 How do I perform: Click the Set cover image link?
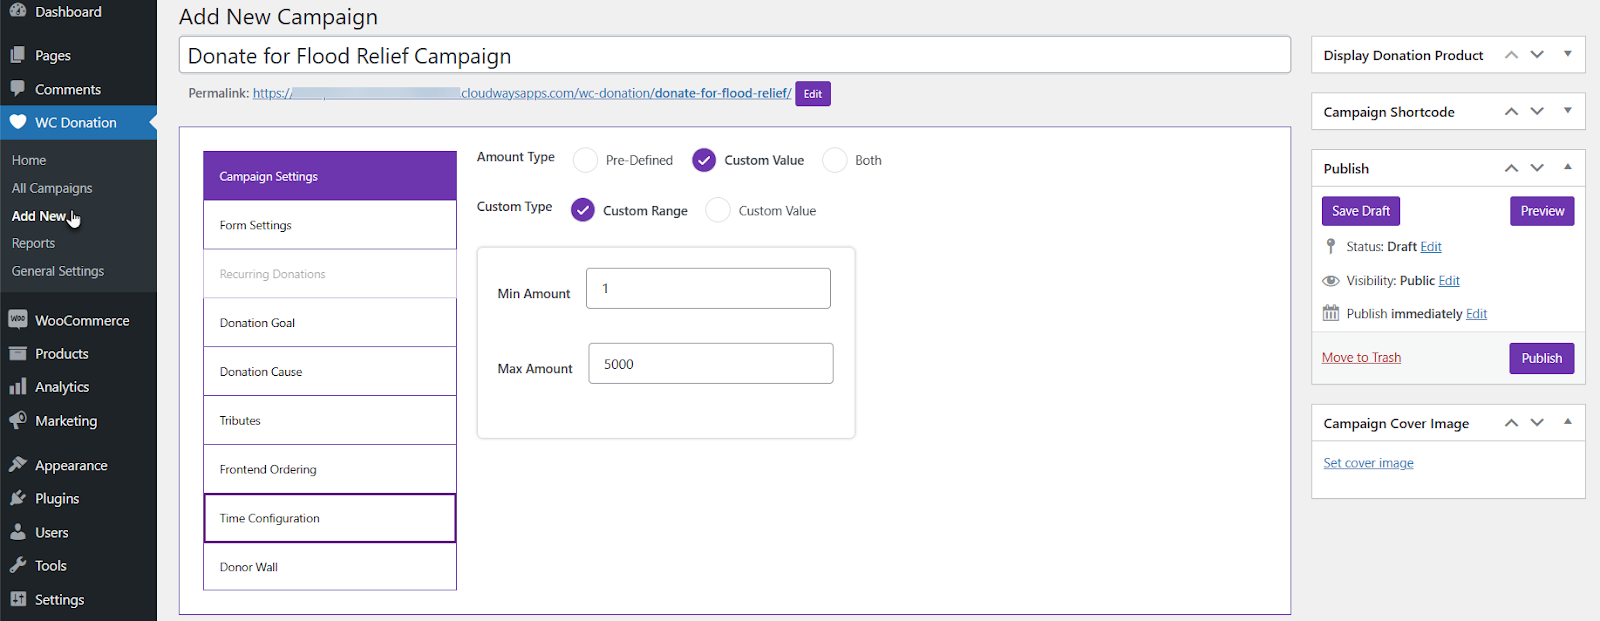(x=1368, y=463)
